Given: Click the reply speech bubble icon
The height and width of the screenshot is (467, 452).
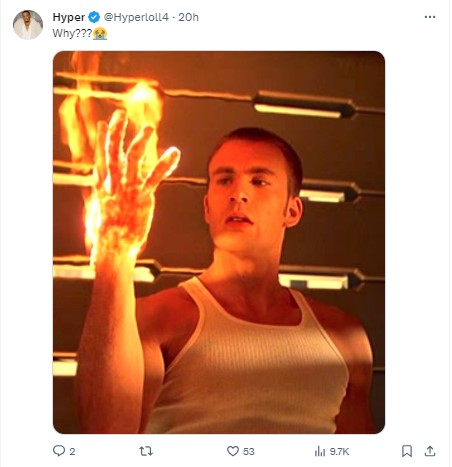Looking at the screenshot, I should tap(59, 451).
